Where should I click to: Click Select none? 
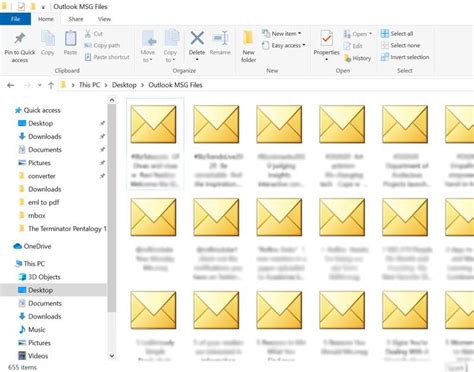click(x=400, y=45)
